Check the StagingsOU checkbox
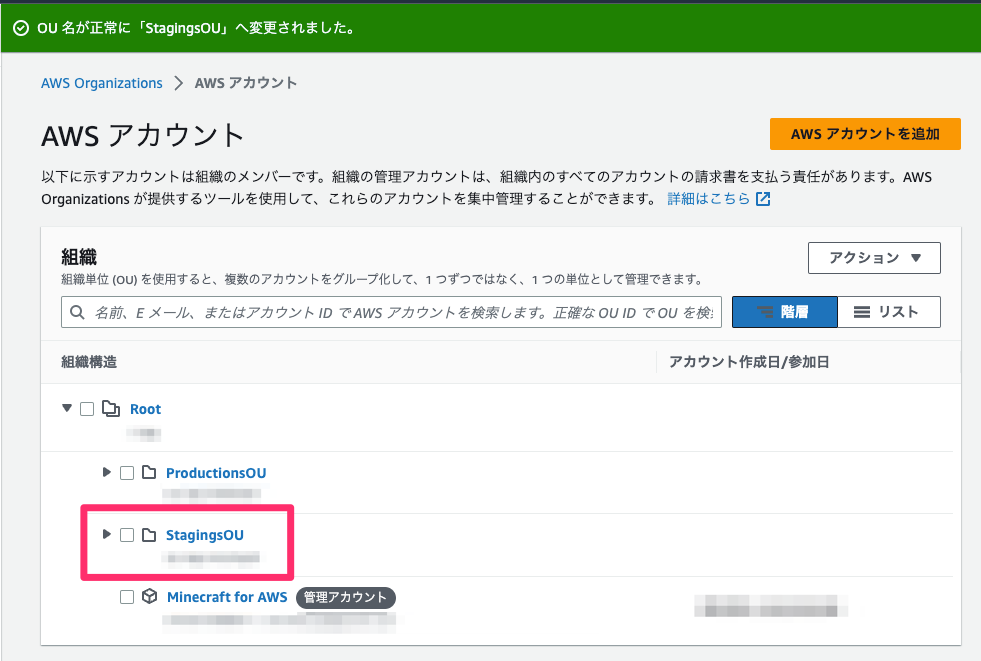This screenshot has height=661, width=981. [x=127, y=535]
